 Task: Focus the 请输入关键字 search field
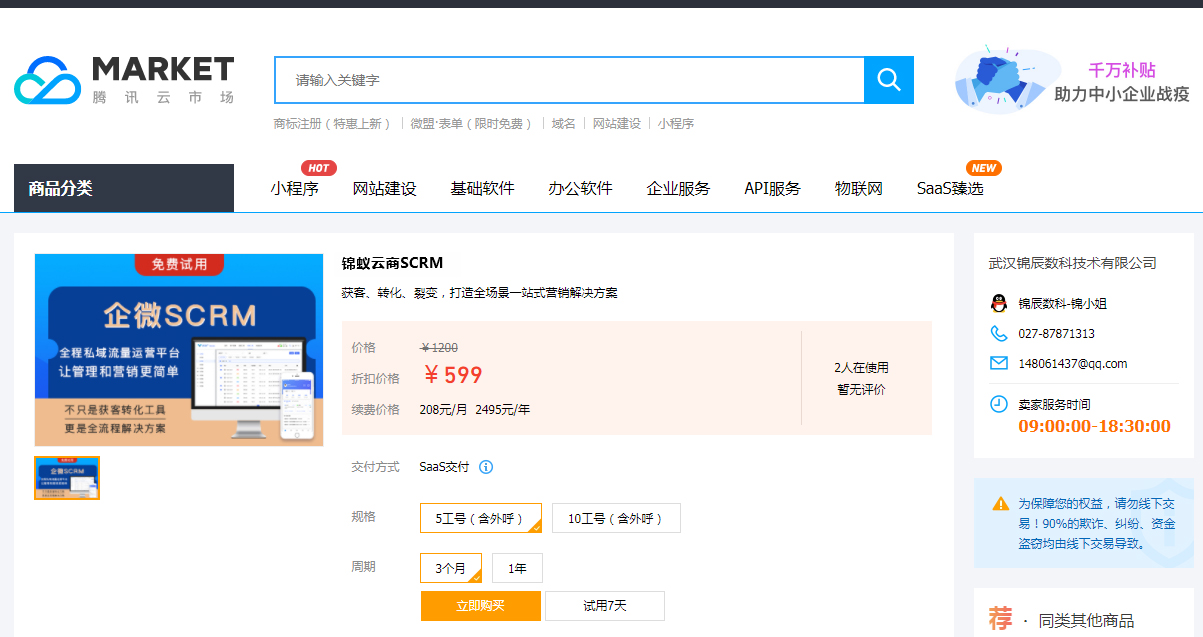tap(569, 80)
